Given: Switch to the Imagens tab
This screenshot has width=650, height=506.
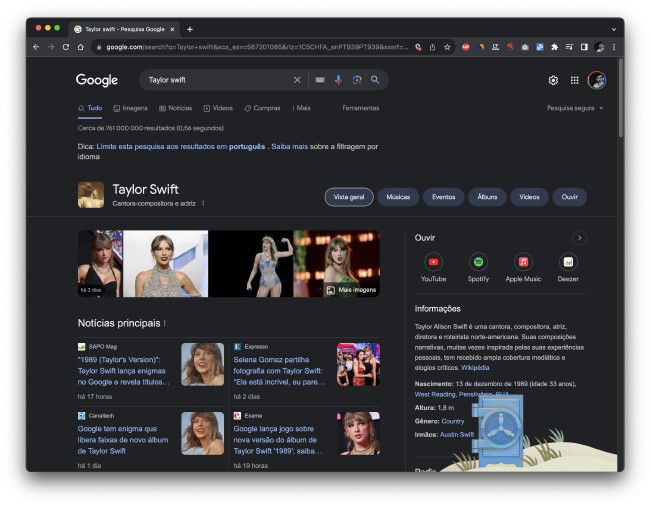Looking at the screenshot, I should click(131, 108).
